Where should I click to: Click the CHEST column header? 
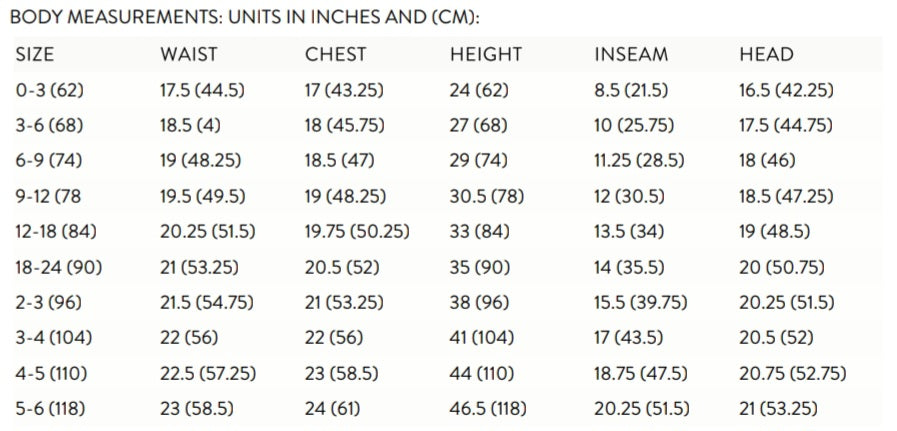click(335, 54)
